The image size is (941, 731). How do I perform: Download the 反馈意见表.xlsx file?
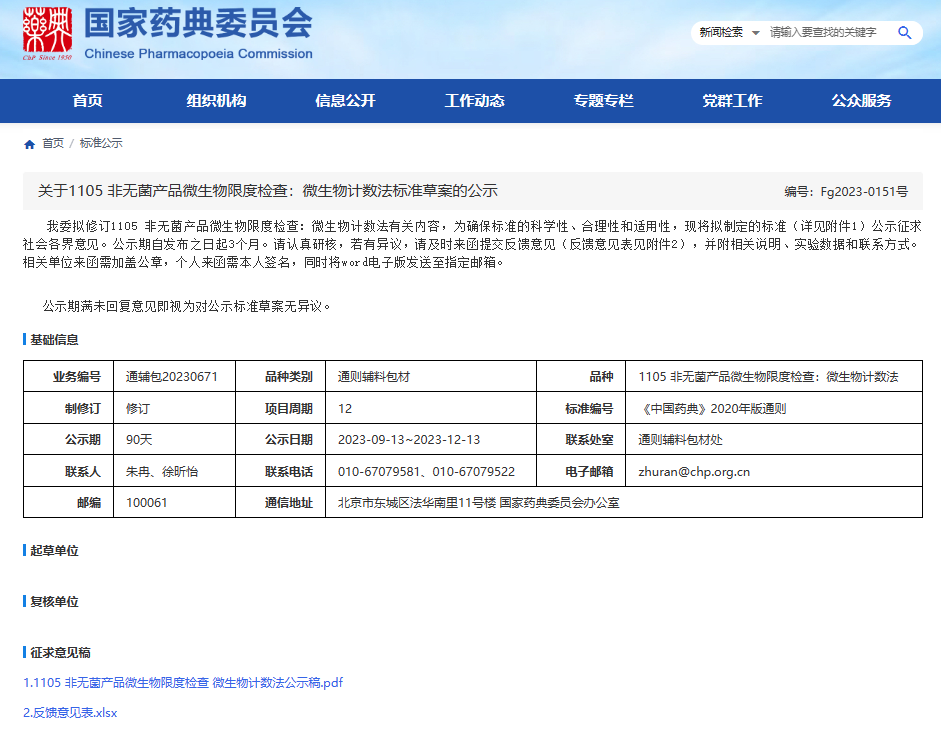70,712
